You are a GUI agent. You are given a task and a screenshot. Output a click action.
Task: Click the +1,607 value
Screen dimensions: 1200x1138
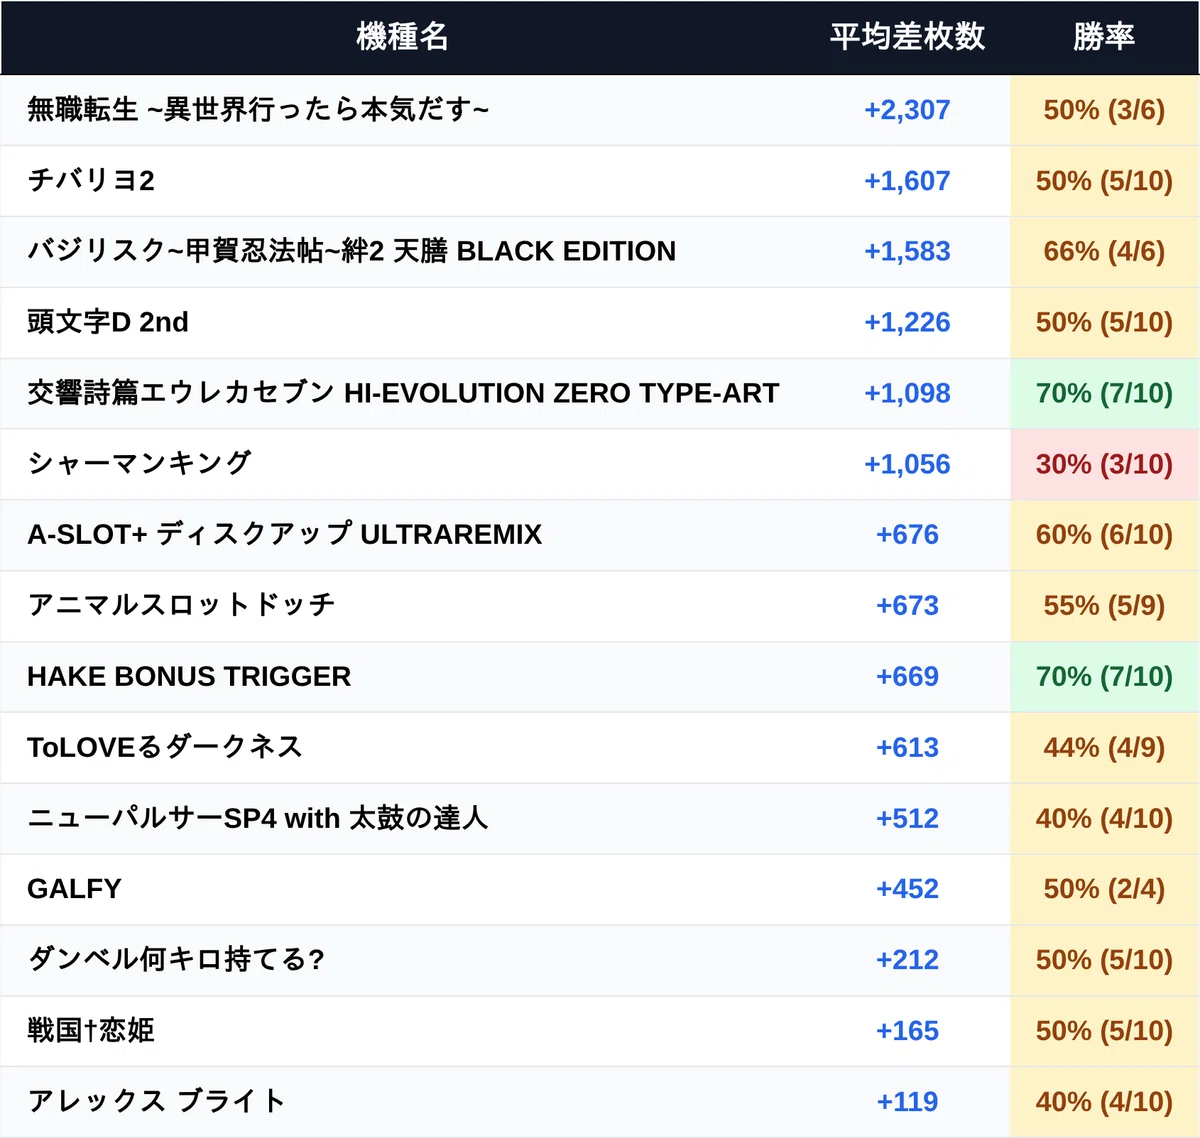907,181
